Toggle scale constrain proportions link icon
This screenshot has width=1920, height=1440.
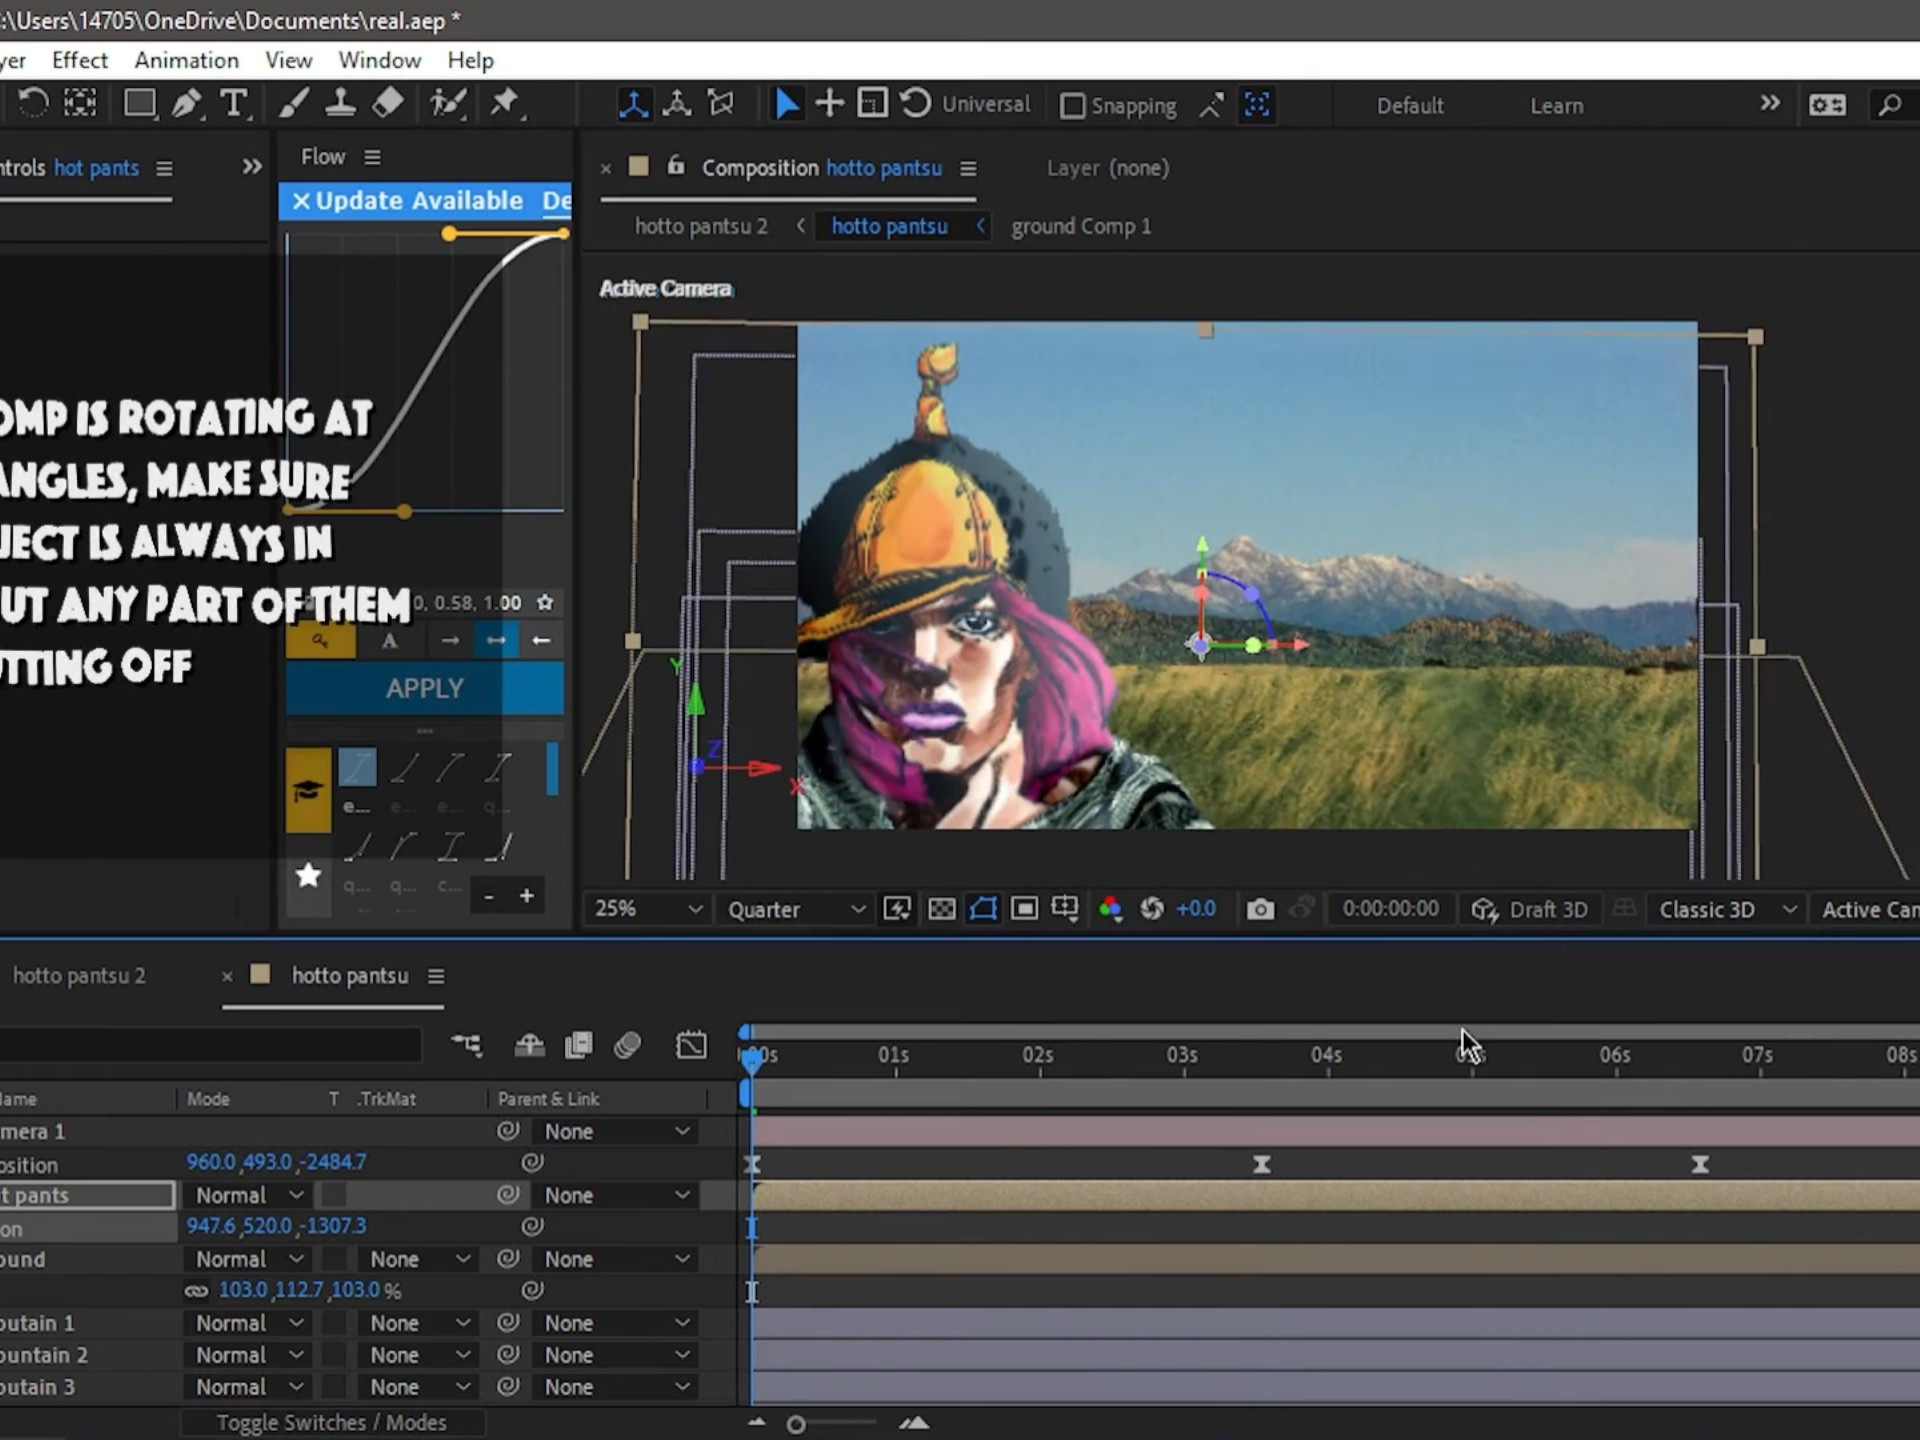[196, 1291]
